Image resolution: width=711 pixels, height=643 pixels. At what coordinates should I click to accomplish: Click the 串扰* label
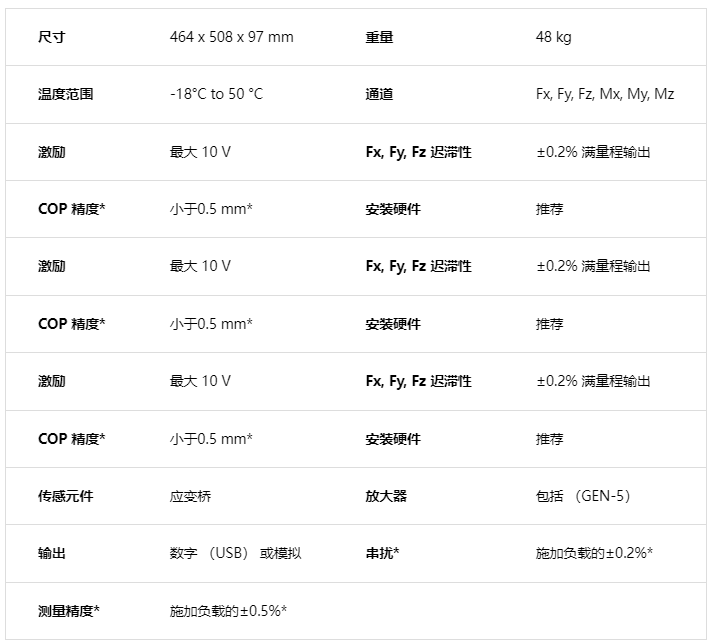[382, 553]
